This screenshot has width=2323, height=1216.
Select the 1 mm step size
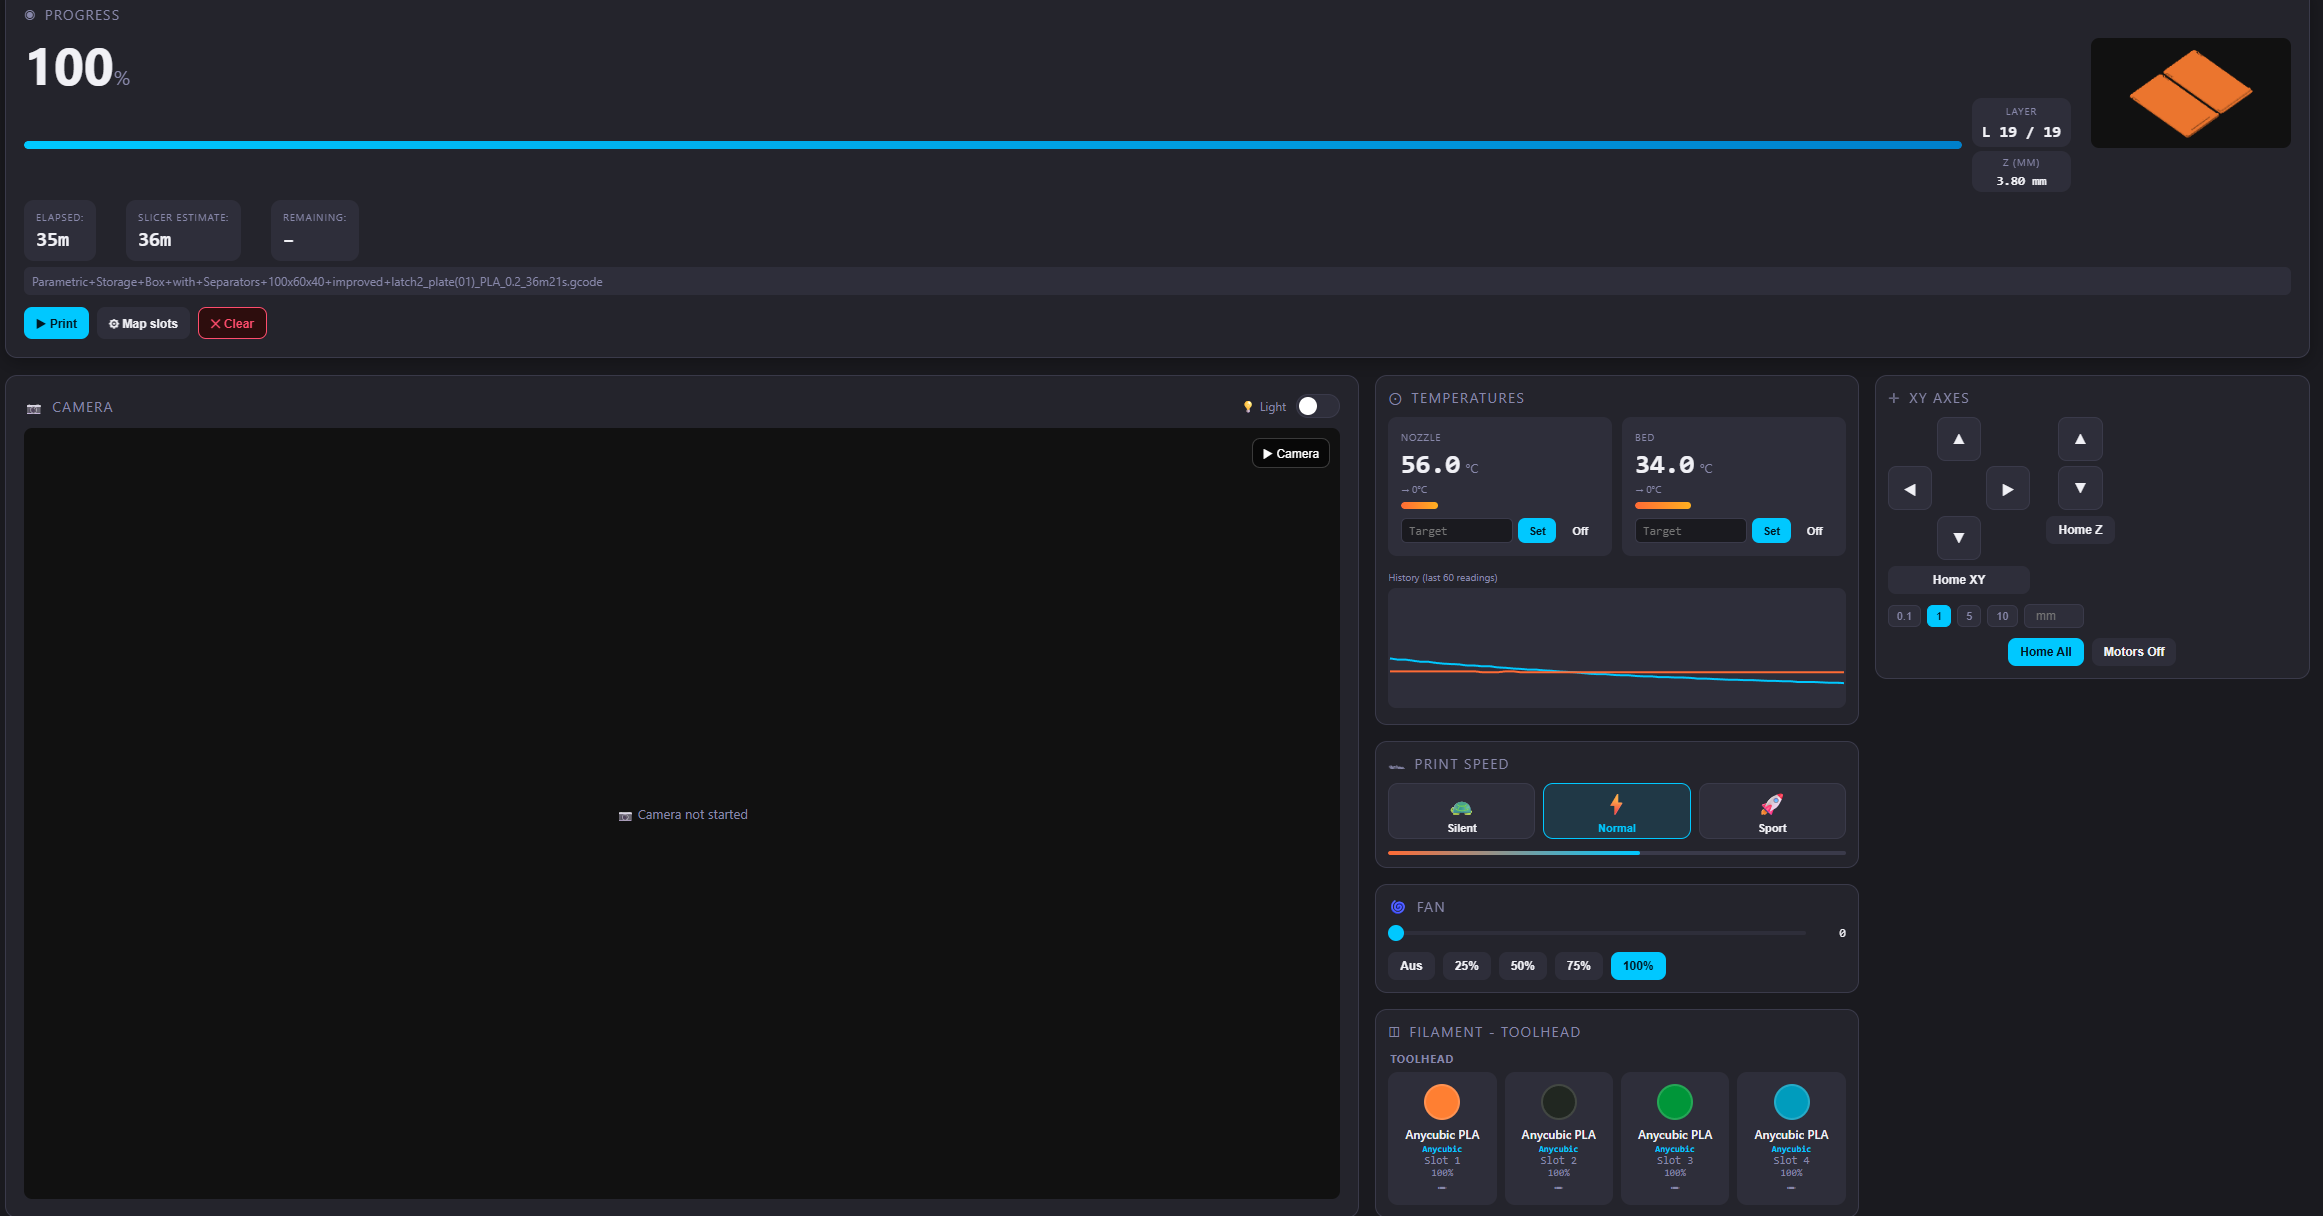click(1938, 616)
